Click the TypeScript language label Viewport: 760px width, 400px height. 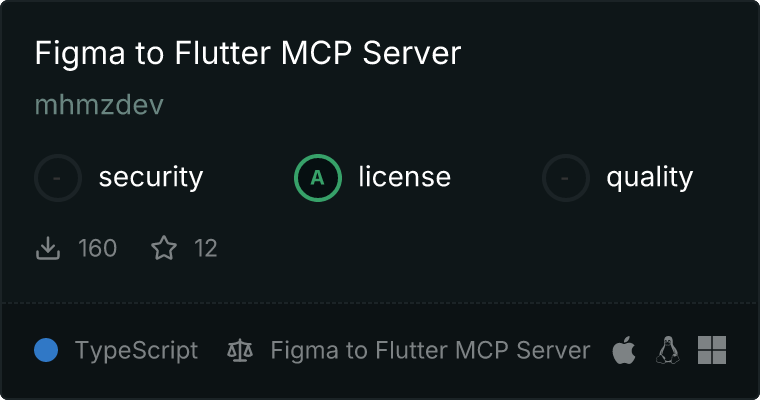(x=136, y=351)
